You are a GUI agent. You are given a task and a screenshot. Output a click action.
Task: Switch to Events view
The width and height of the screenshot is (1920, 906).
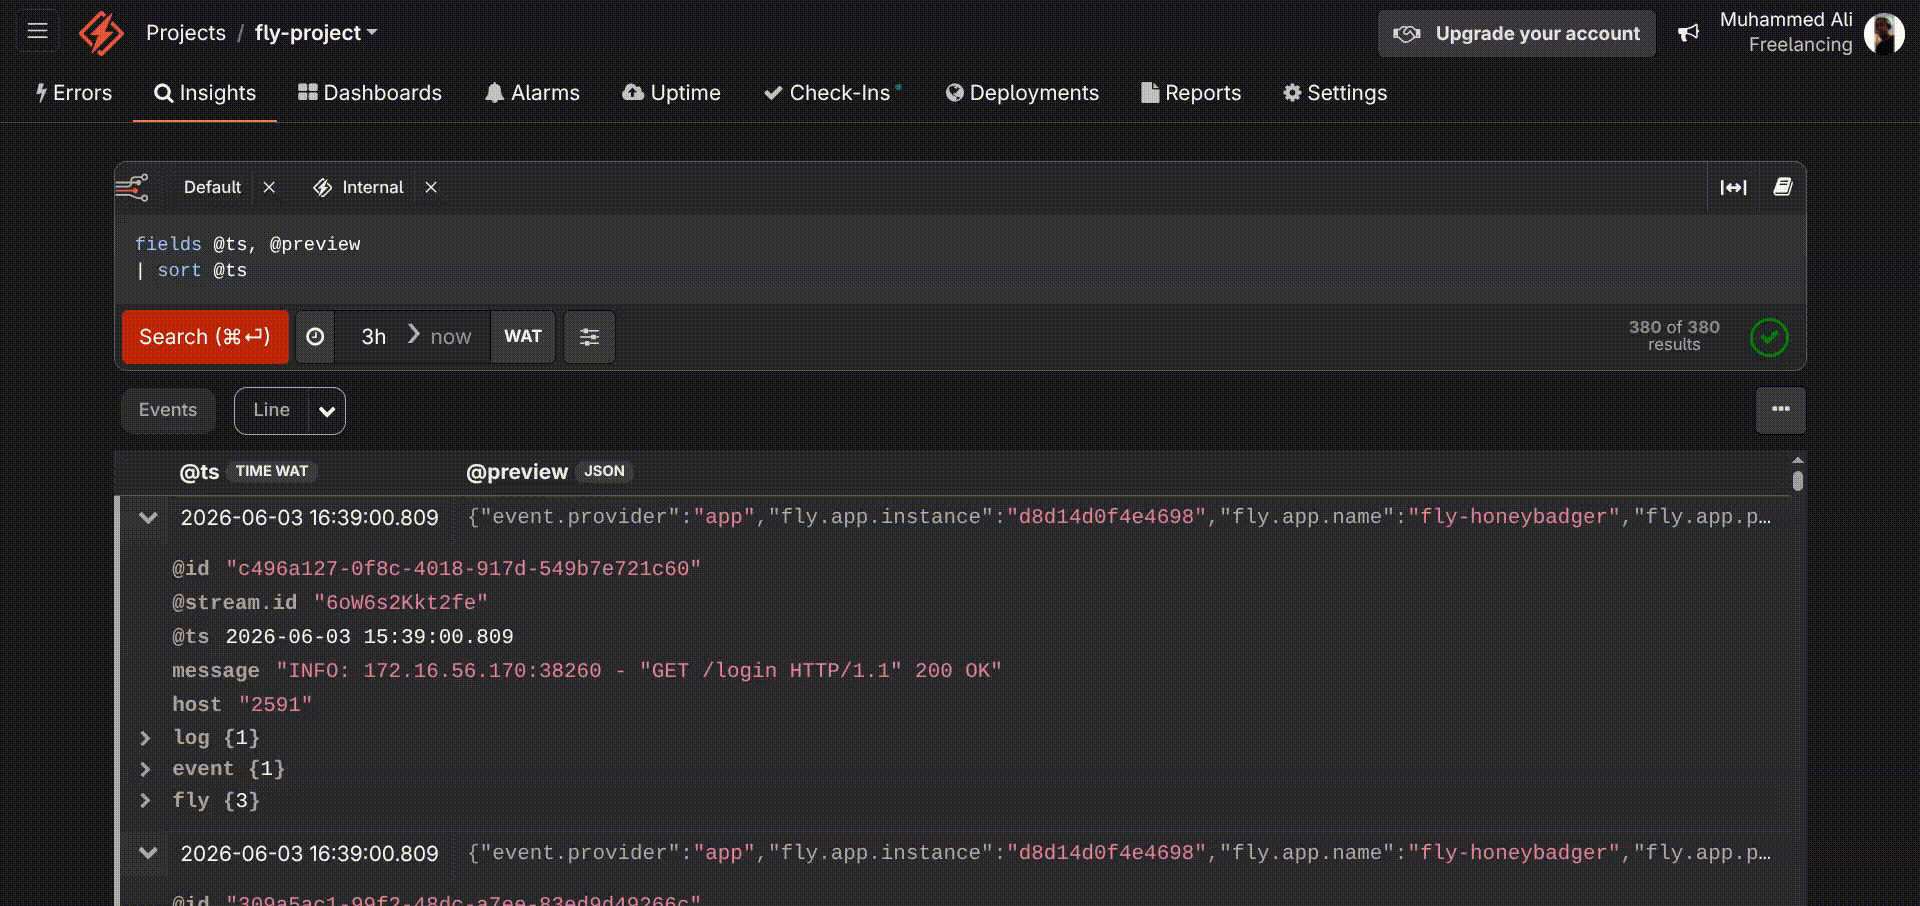(x=168, y=410)
